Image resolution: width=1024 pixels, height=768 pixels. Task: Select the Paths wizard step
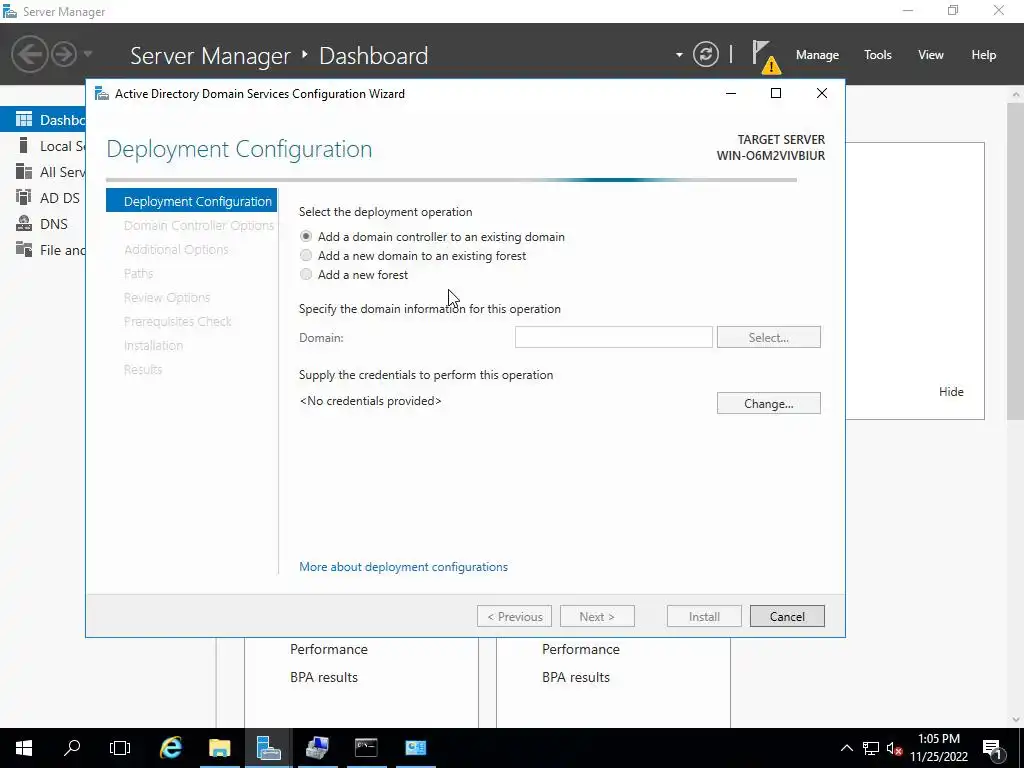[138, 274]
